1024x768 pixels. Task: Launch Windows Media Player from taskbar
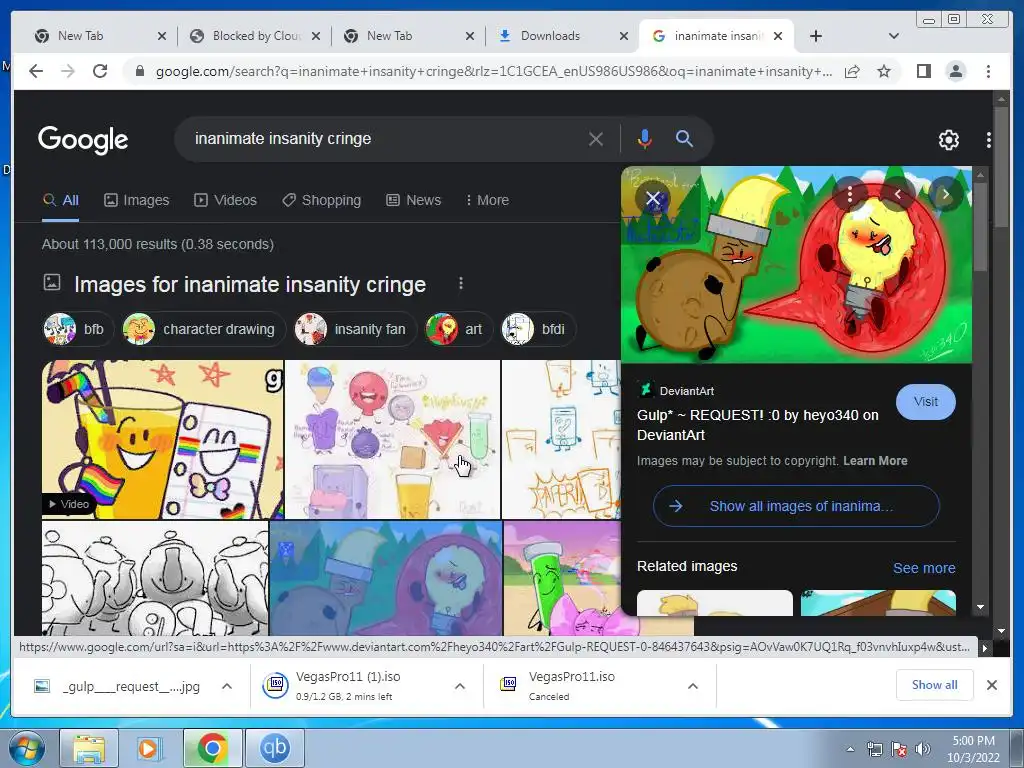[x=150, y=748]
